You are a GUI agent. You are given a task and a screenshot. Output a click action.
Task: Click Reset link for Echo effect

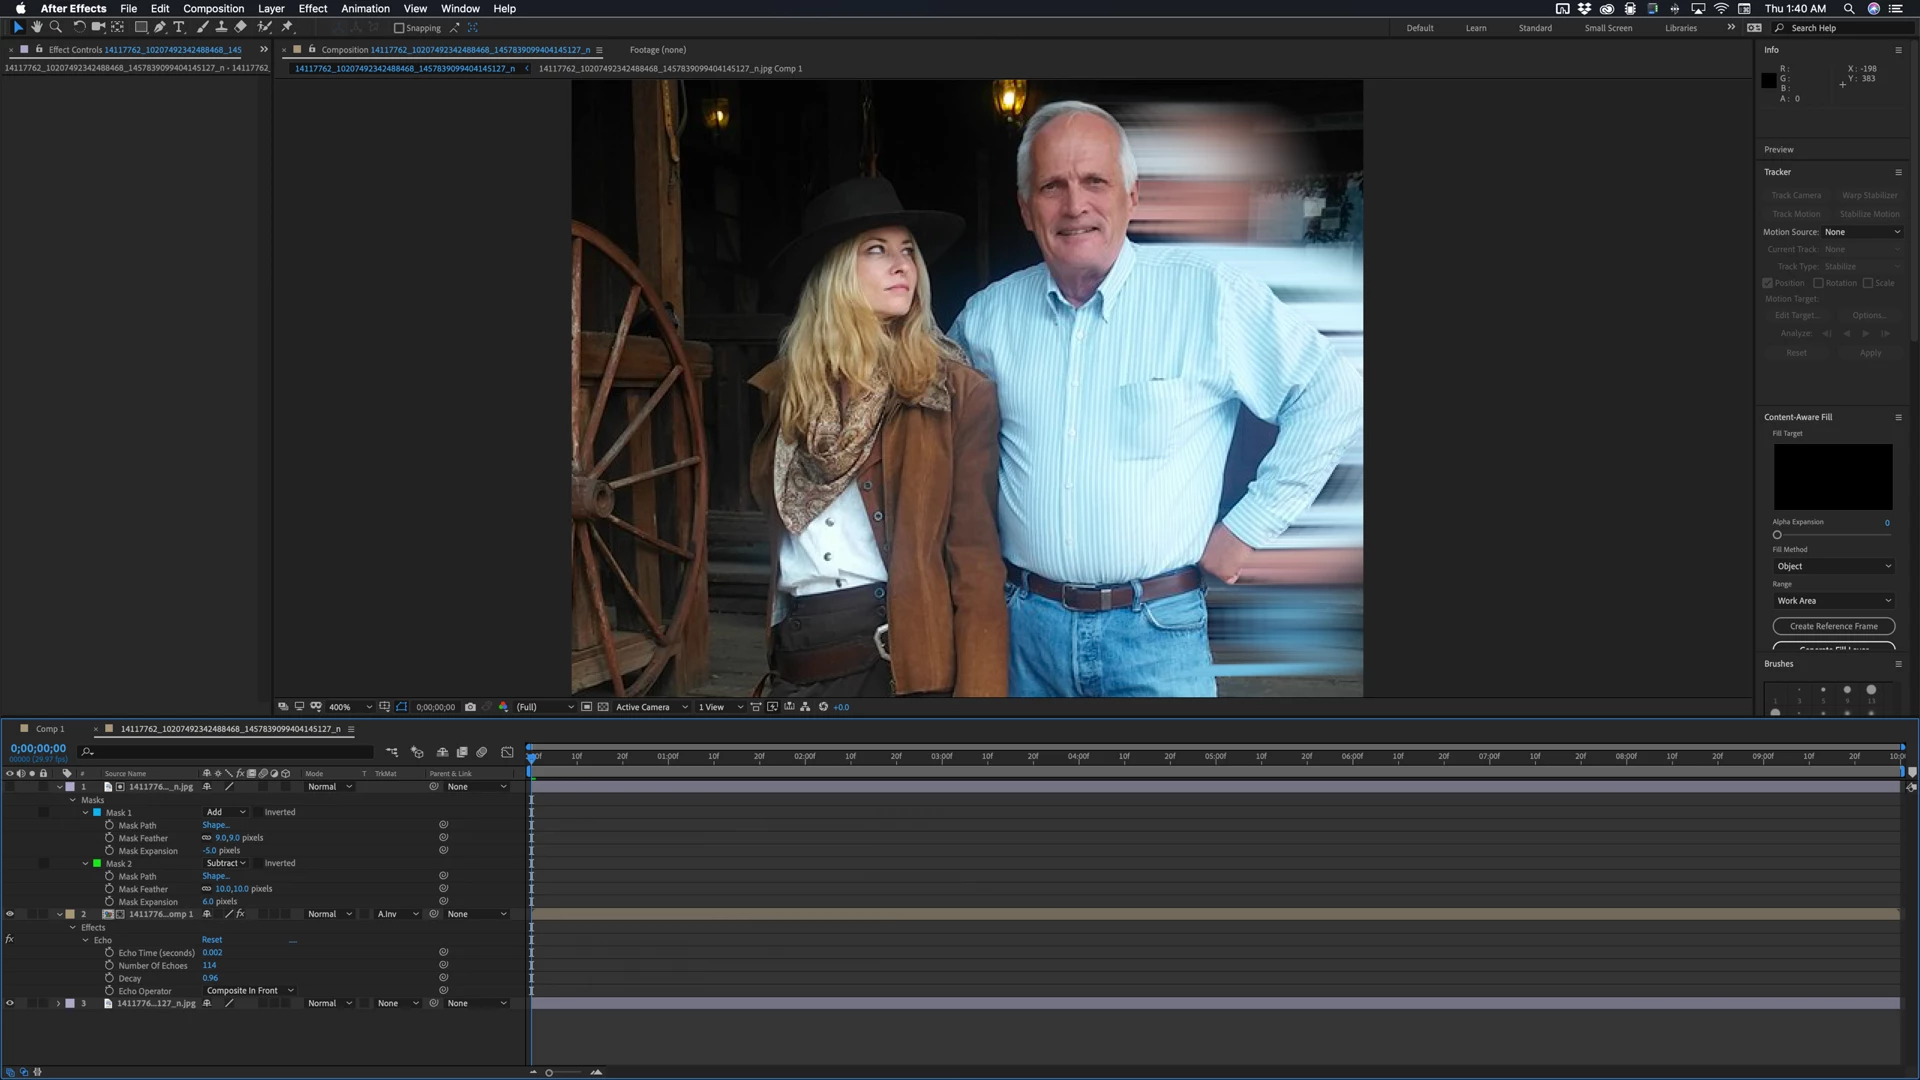click(x=212, y=940)
